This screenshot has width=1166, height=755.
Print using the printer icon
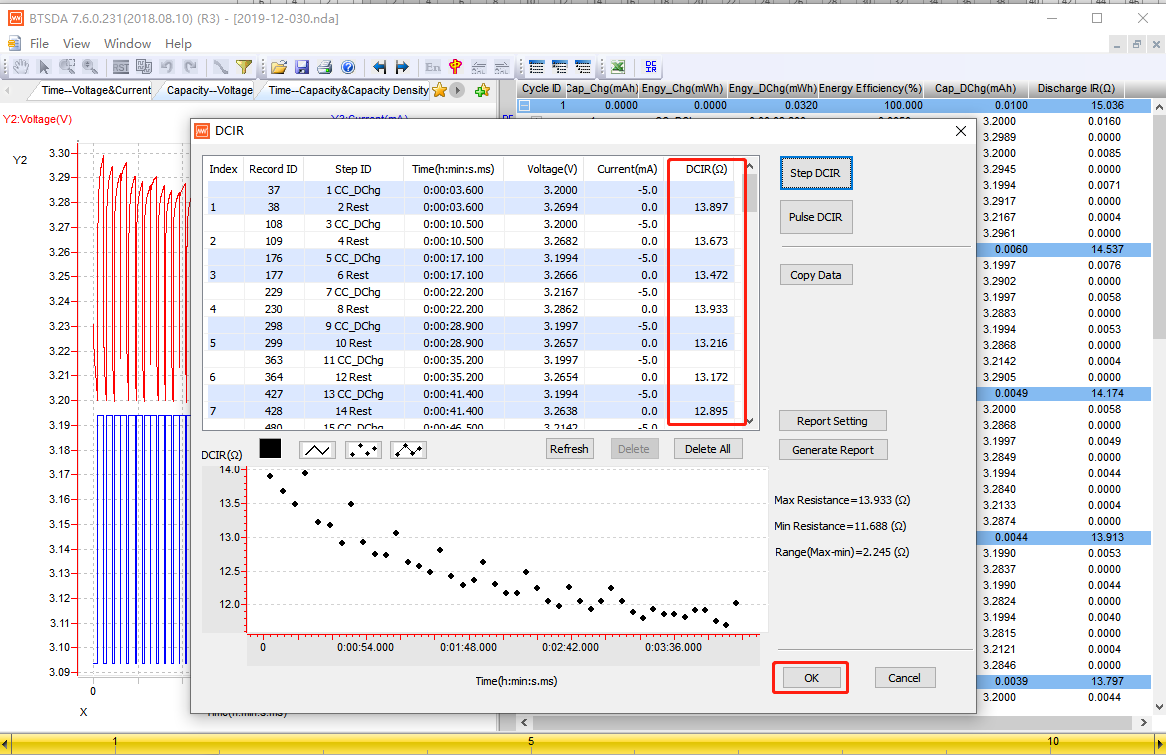tap(325, 67)
